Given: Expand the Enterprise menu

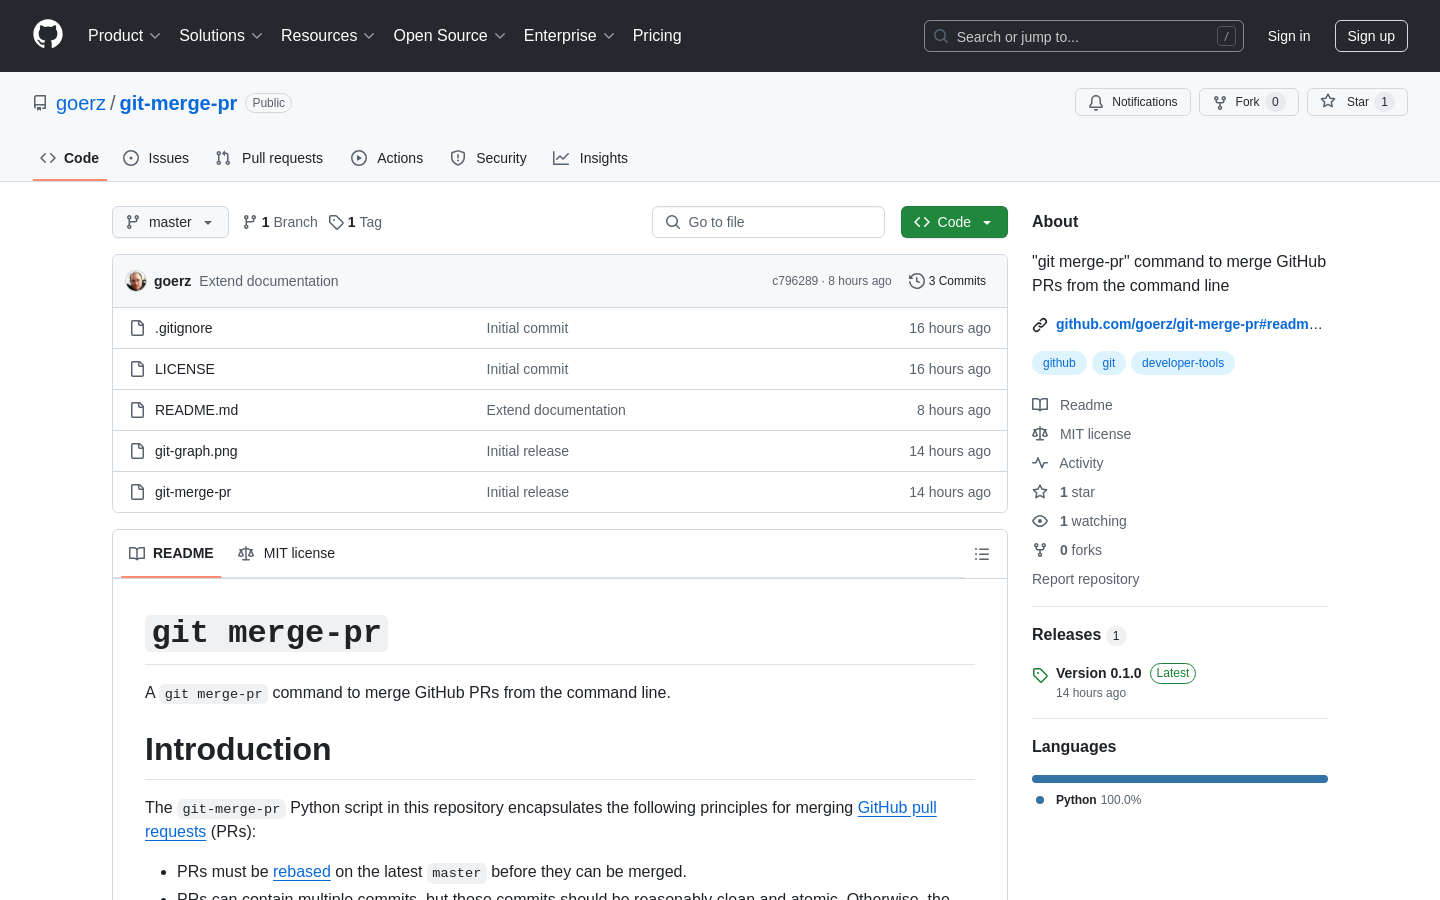Looking at the screenshot, I should click(569, 35).
